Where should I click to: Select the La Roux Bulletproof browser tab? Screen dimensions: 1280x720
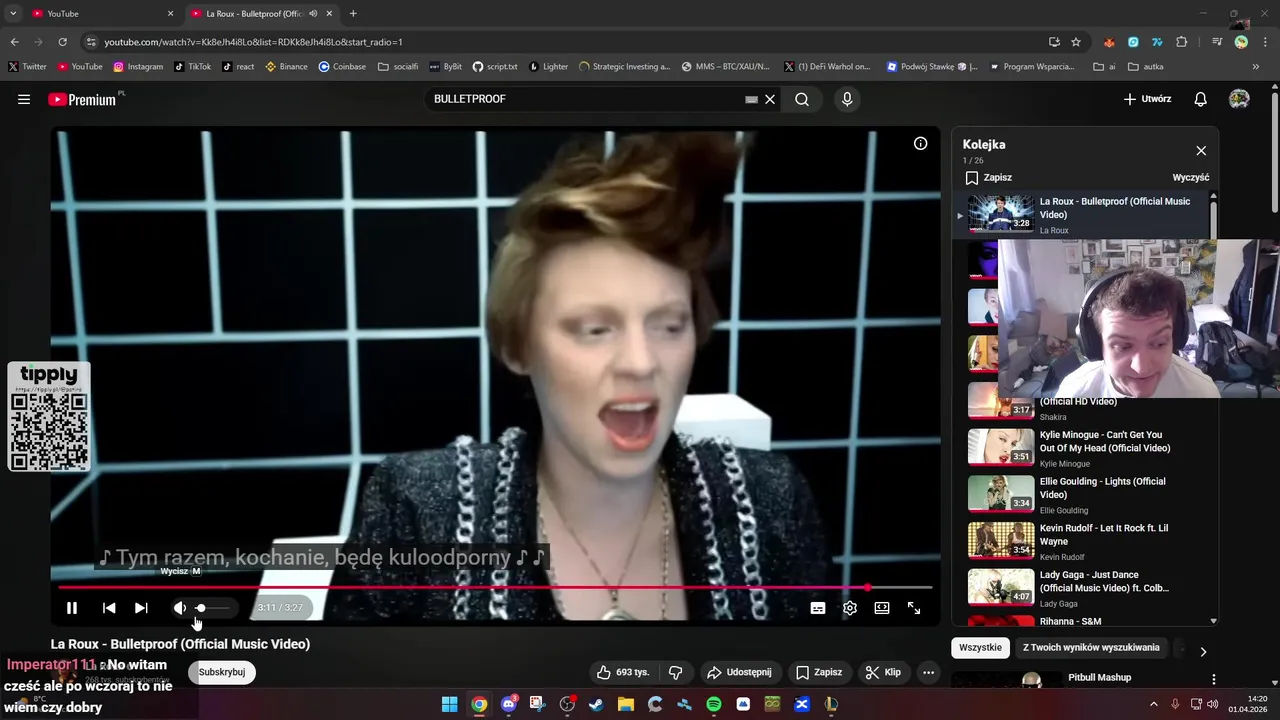tap(263, 13)
